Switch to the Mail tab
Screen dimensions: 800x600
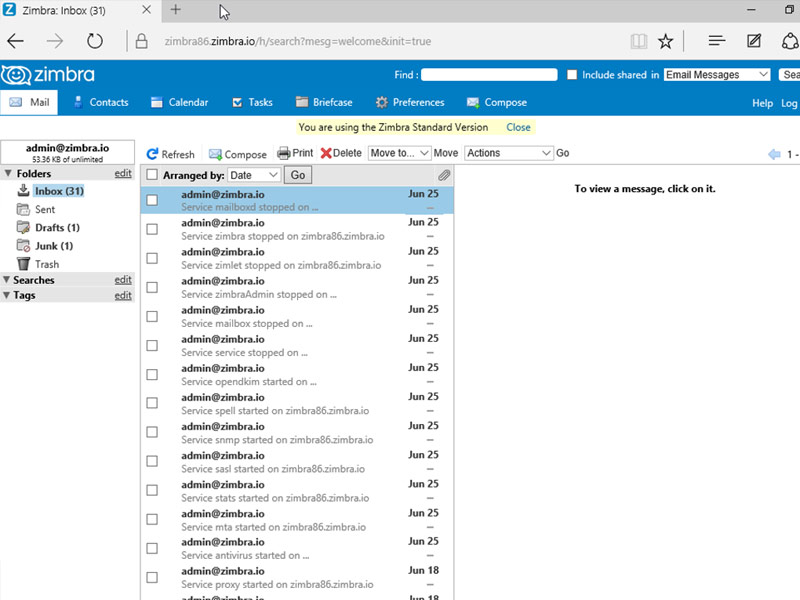[x=29, y=103]
